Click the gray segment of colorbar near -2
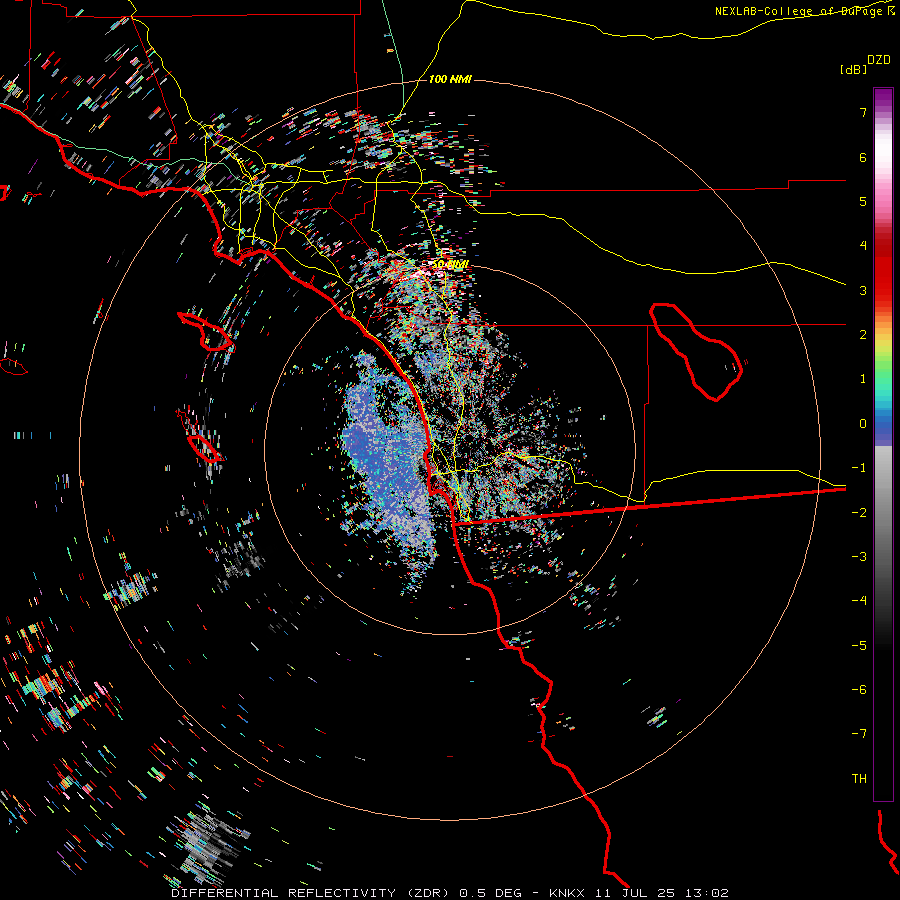Screen dimensions: 900x900 click(883, 513)
